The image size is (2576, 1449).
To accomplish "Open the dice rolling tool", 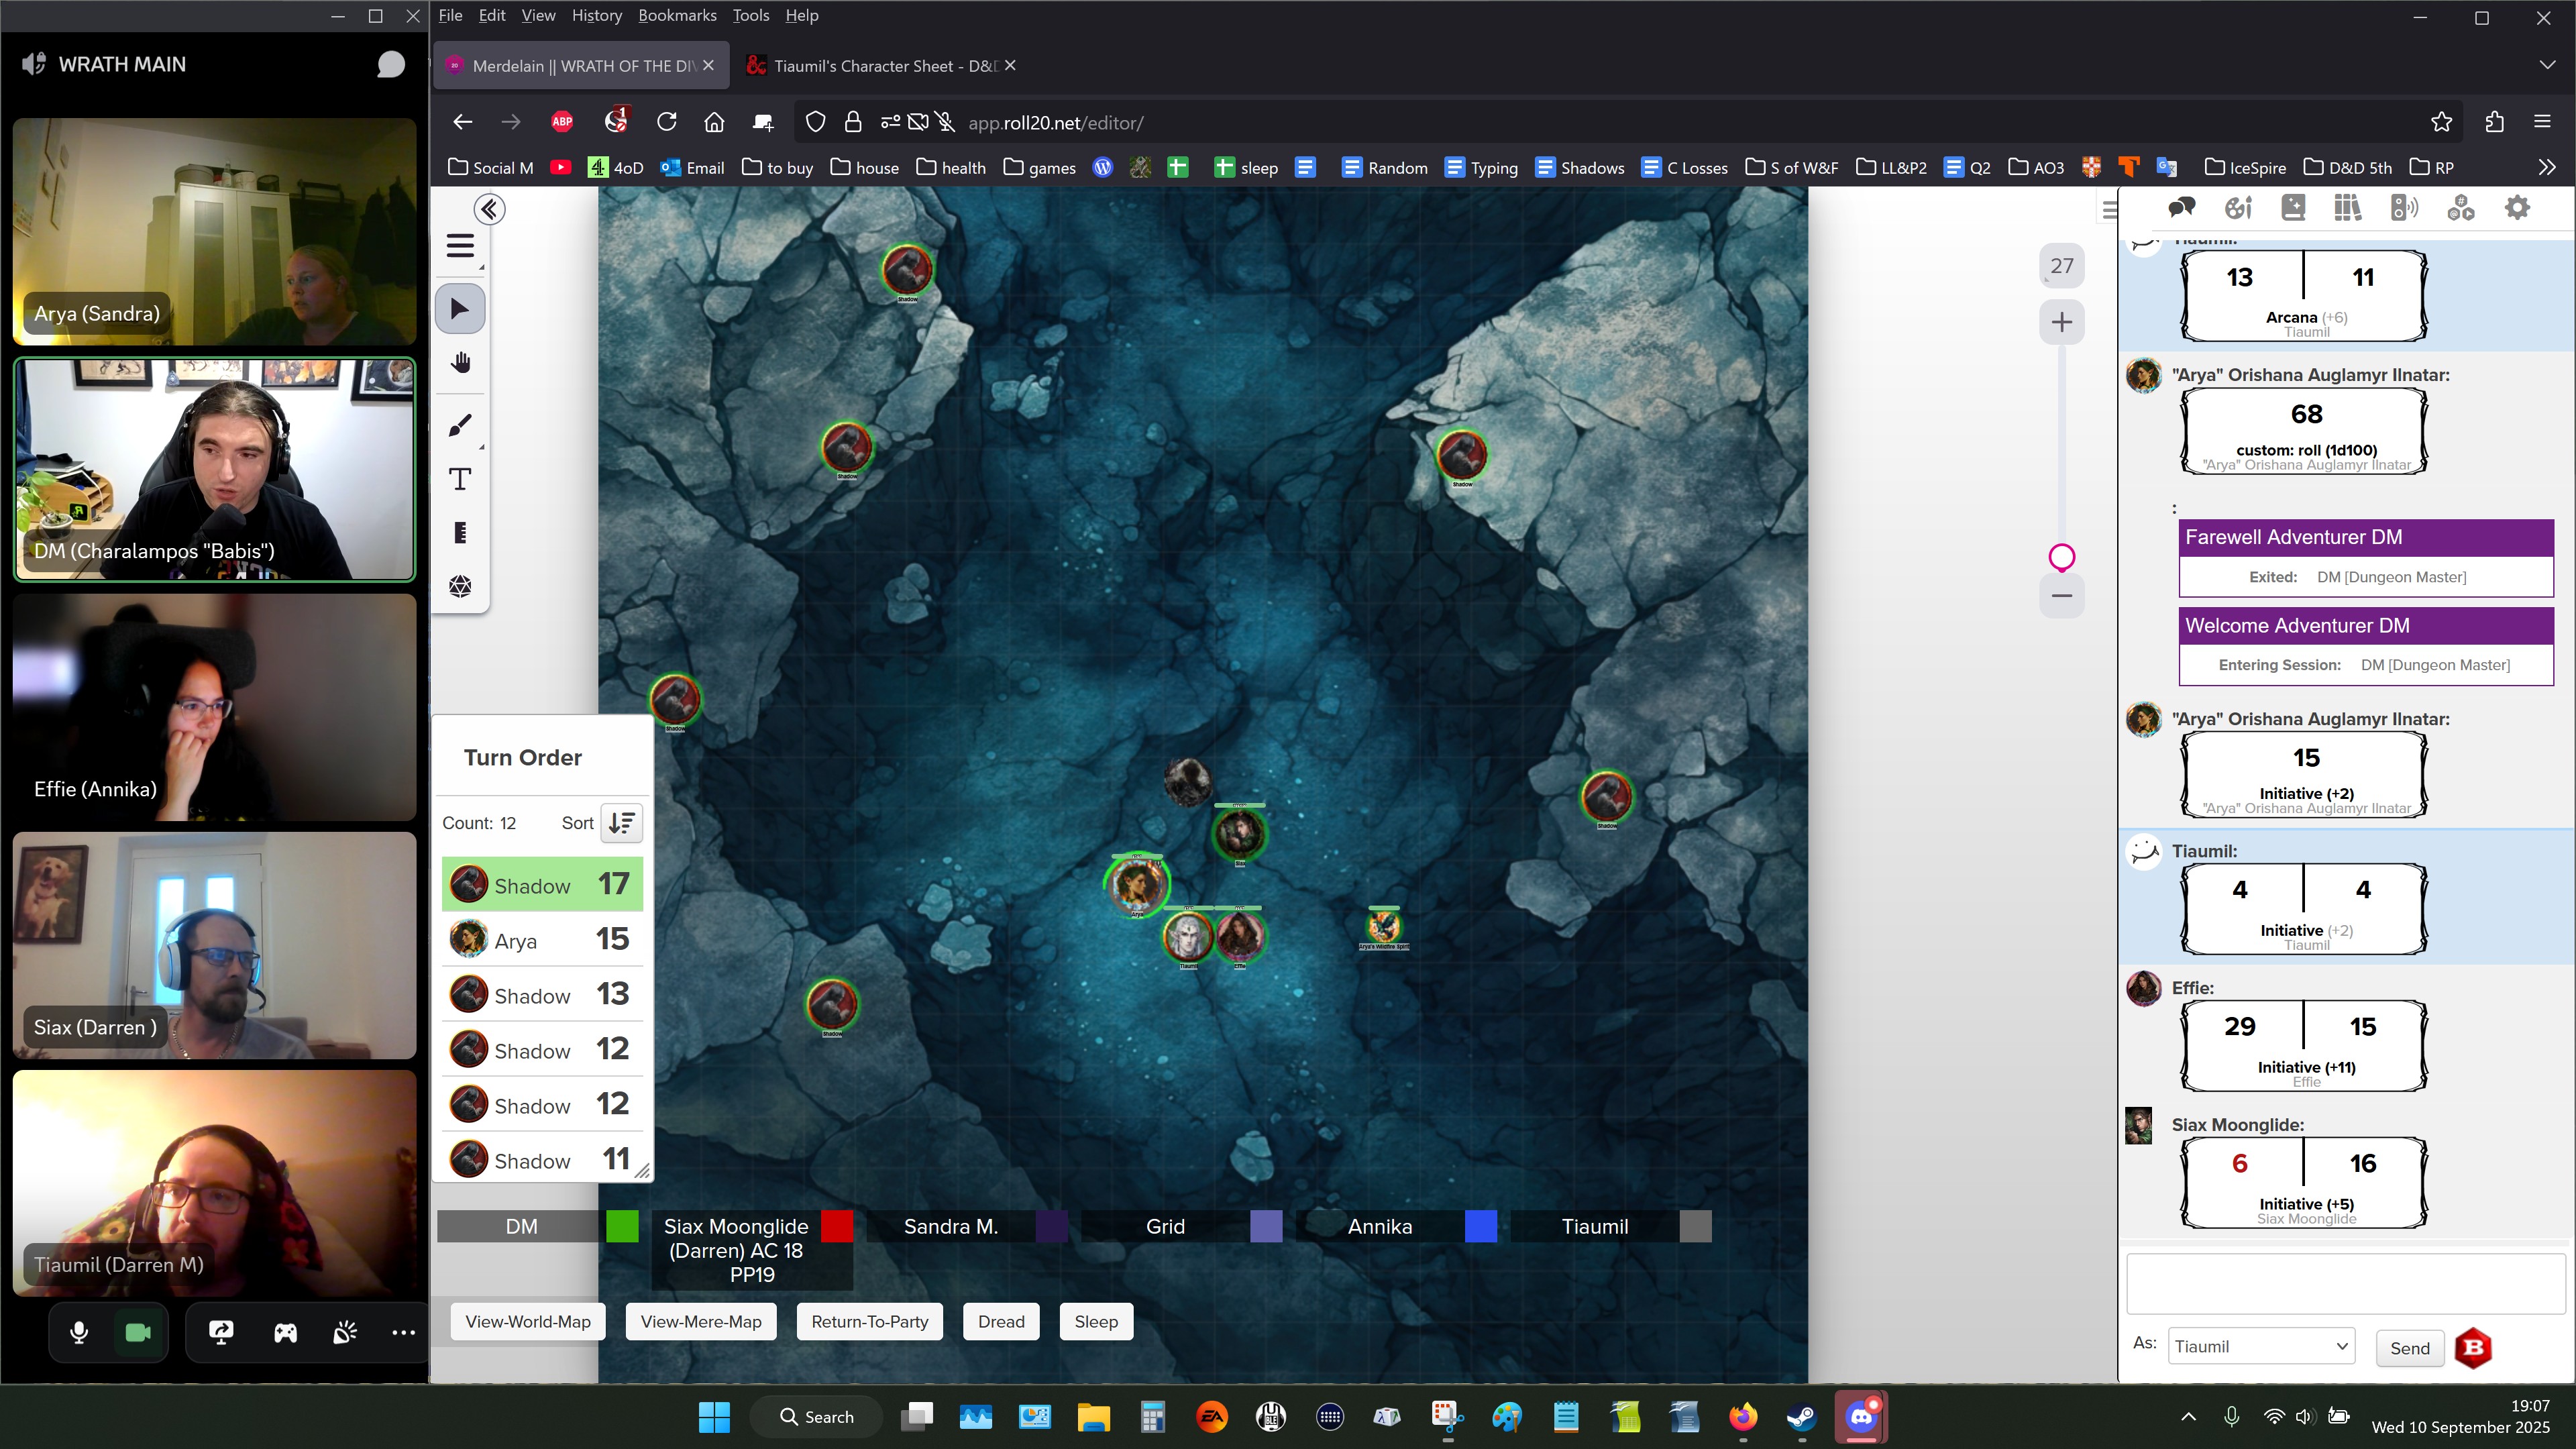I will (460, 586).
